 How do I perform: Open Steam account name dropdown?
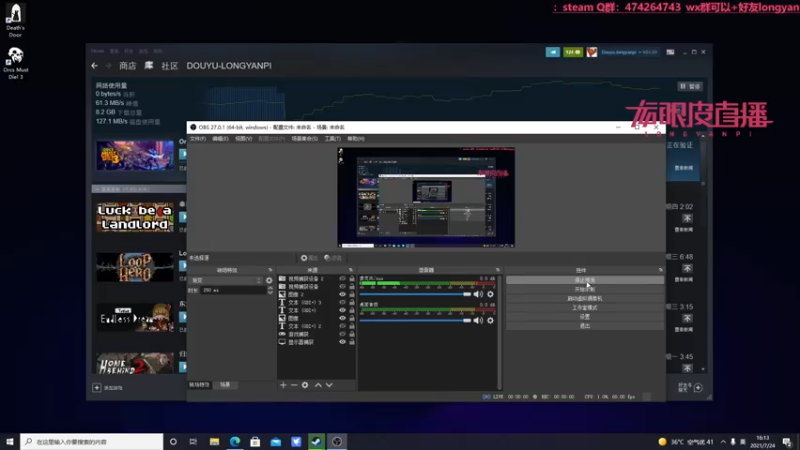[629, 52]
